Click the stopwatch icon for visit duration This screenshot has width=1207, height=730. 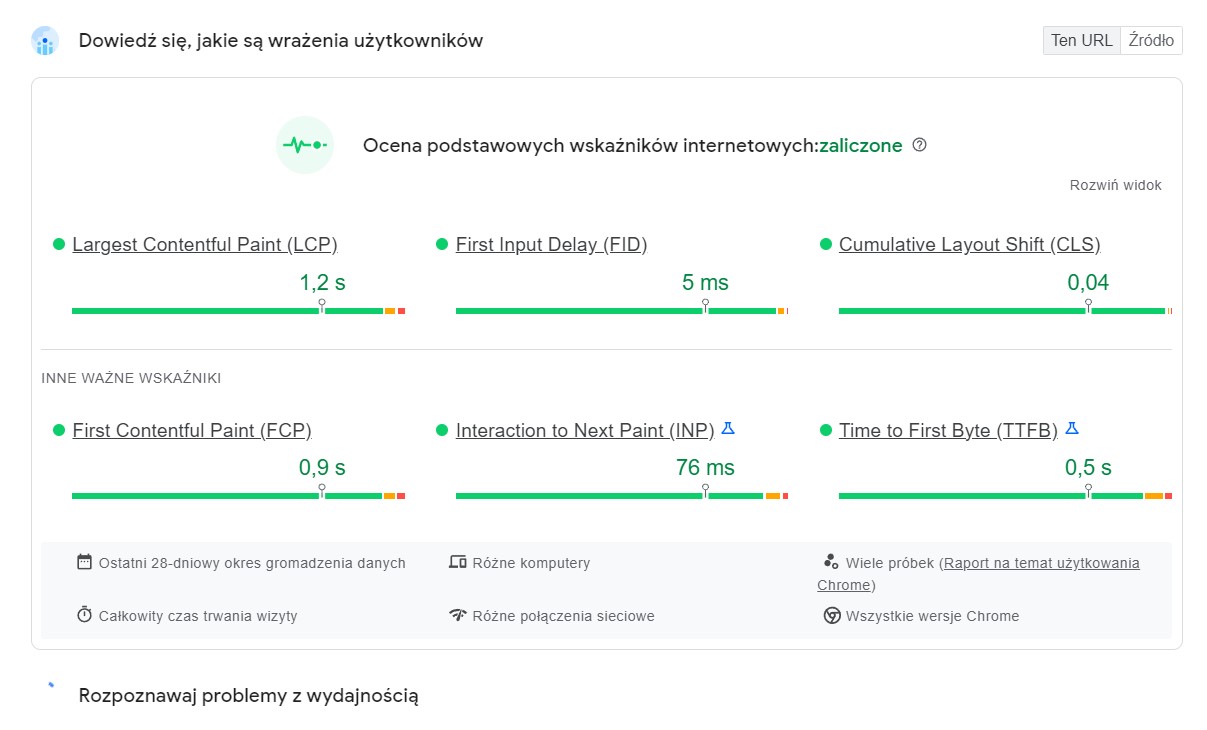point(84,615)
